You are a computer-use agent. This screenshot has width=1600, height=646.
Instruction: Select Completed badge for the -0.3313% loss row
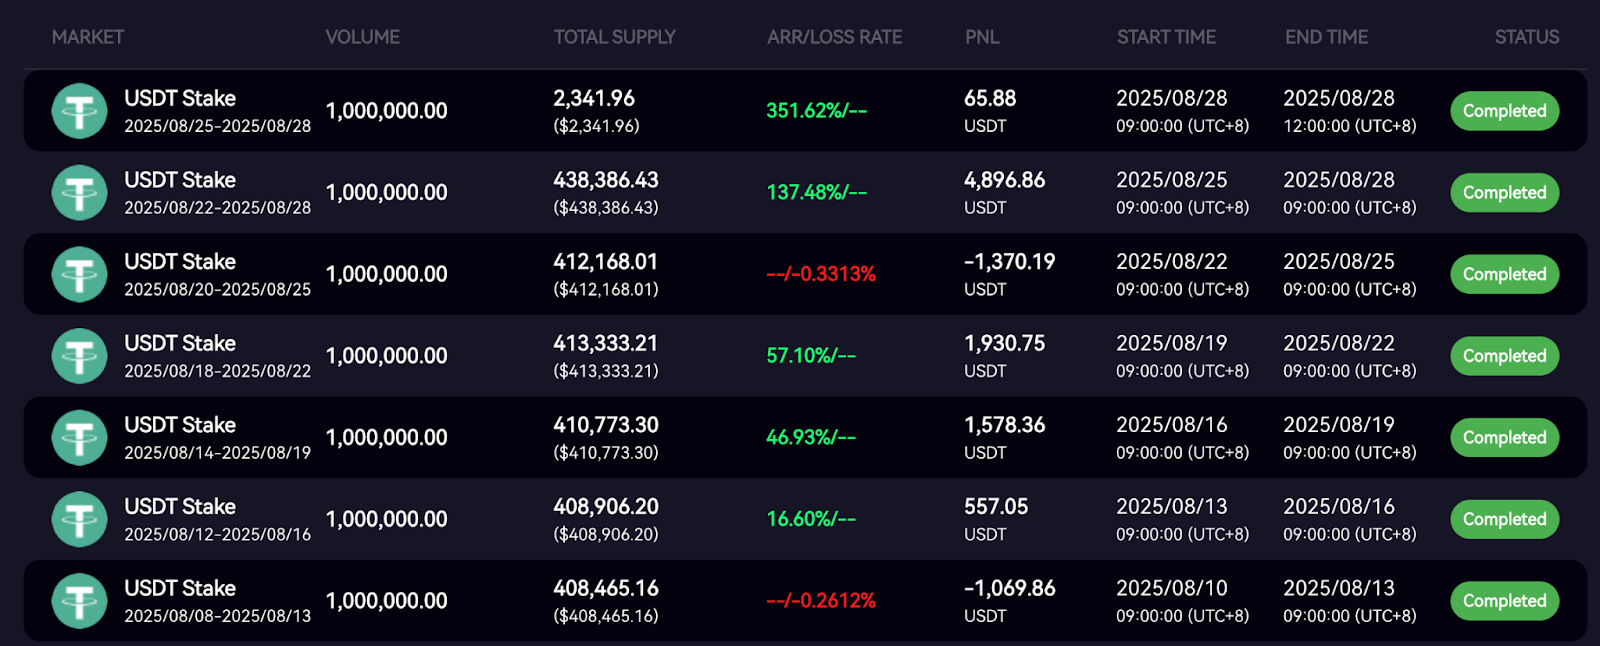(x=1504, y=275)
